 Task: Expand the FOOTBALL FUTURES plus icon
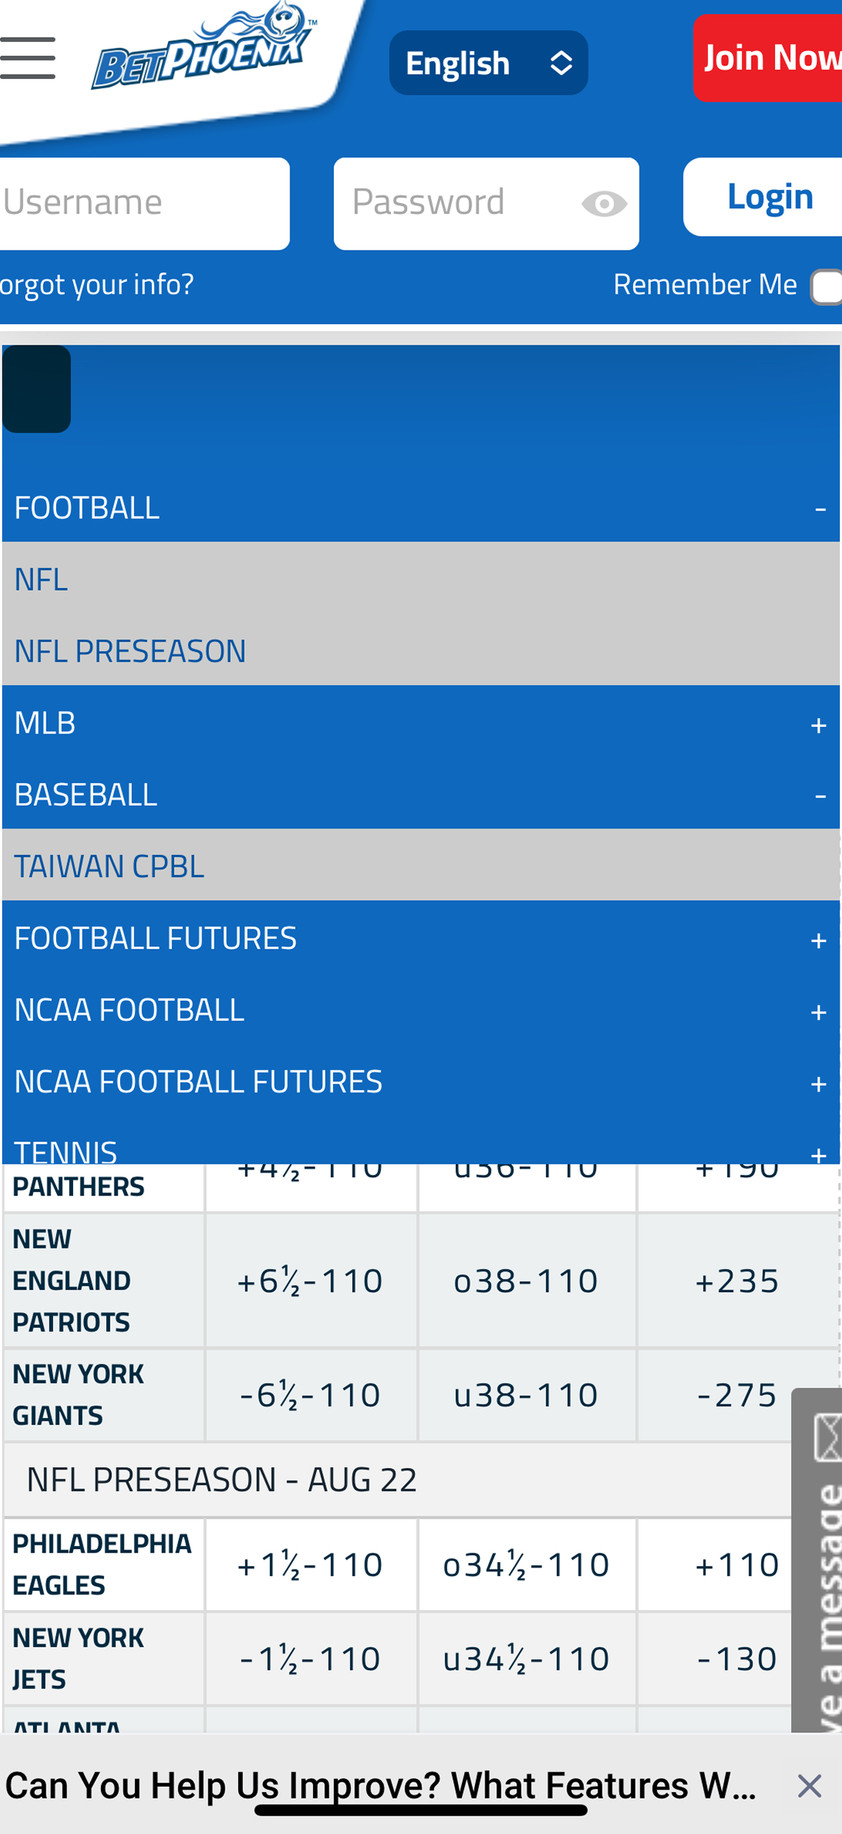pos(819,940)
